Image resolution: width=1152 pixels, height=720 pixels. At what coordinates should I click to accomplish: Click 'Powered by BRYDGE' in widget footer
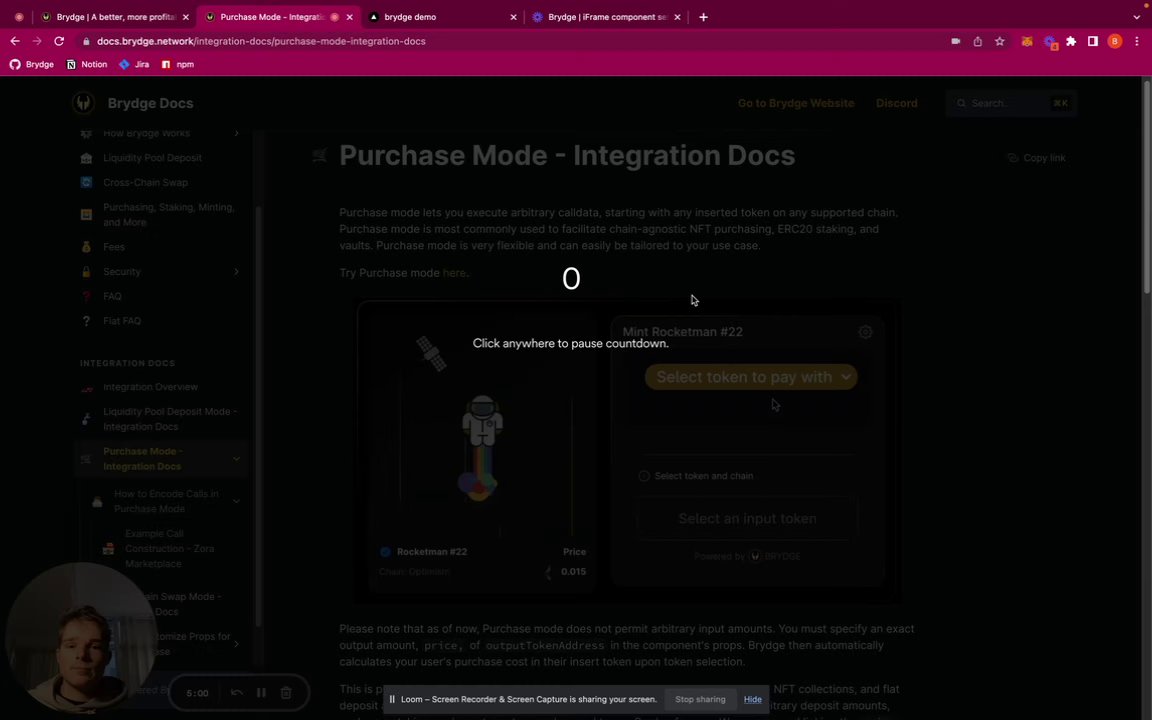pos(747,556)
